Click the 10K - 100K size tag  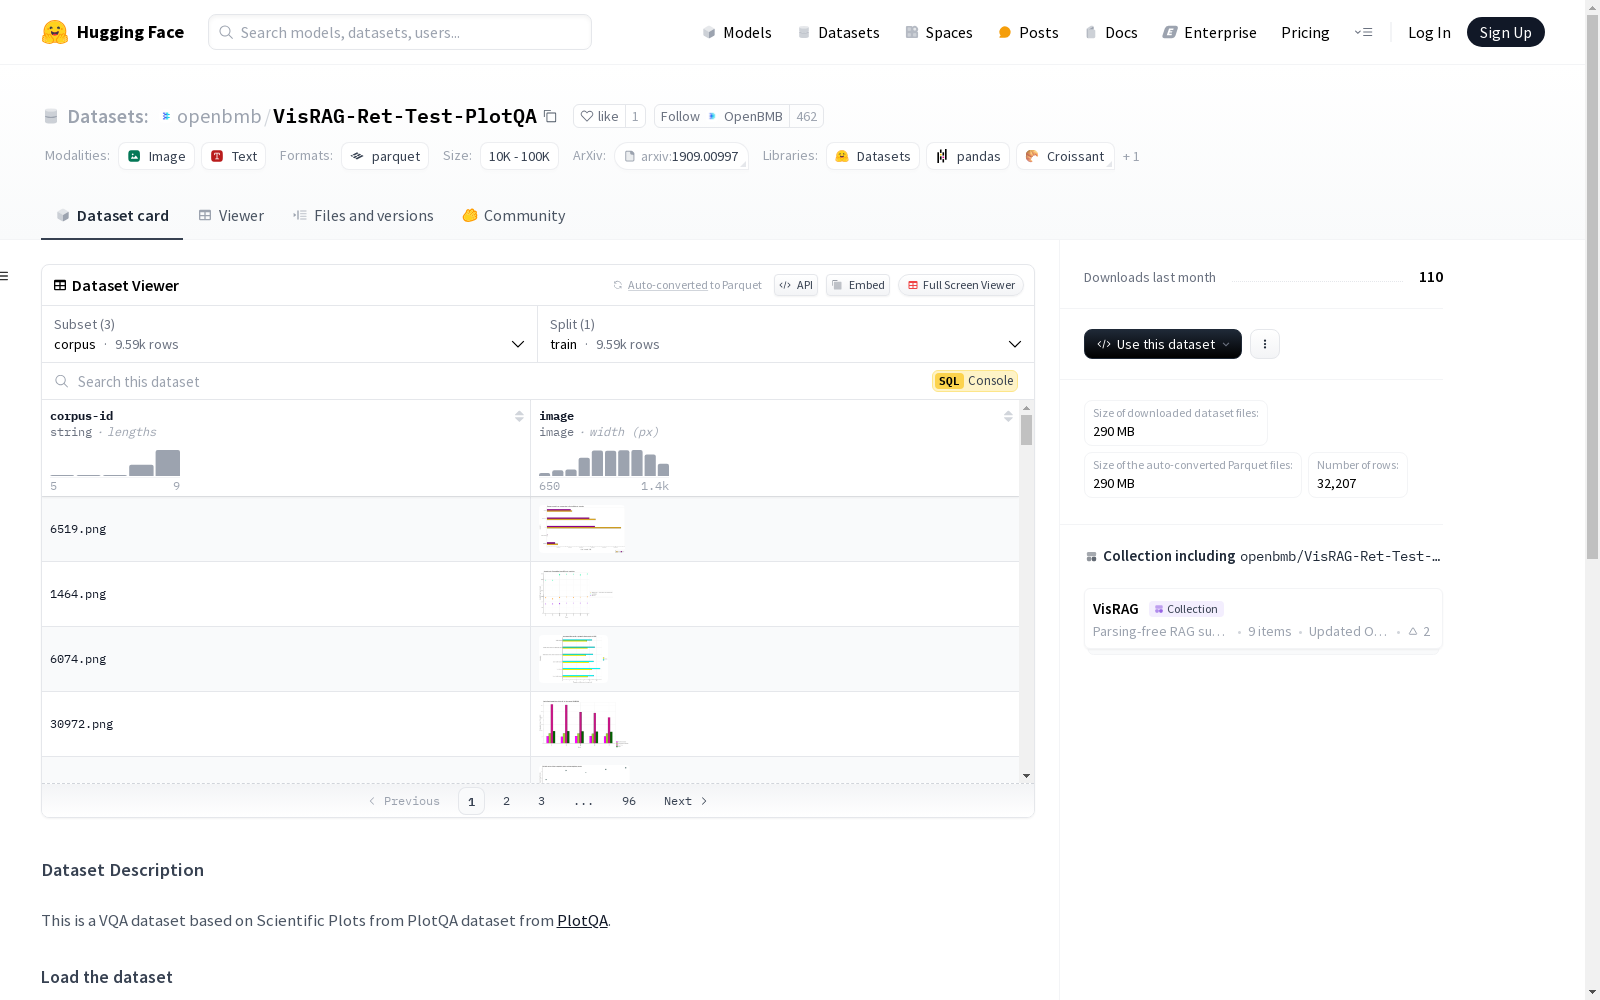point(519,156)
